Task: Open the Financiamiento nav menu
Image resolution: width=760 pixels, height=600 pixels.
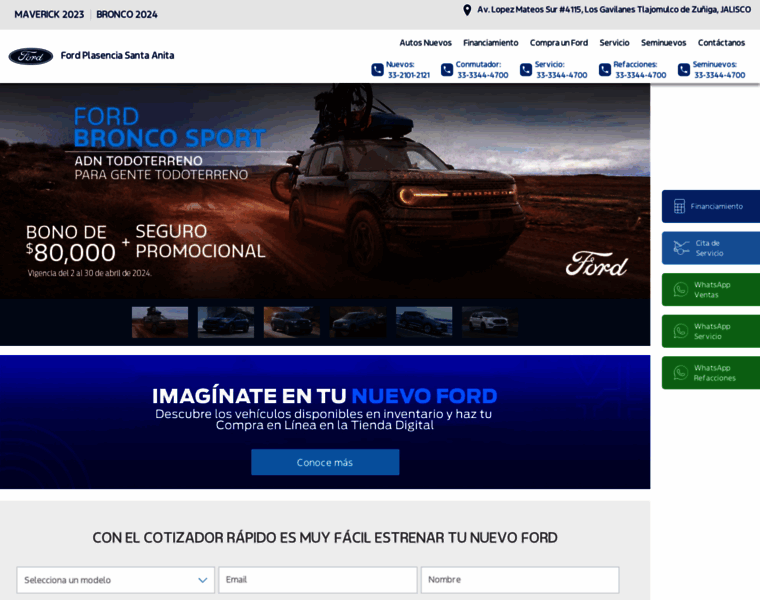Action: [x=491, y=43]
